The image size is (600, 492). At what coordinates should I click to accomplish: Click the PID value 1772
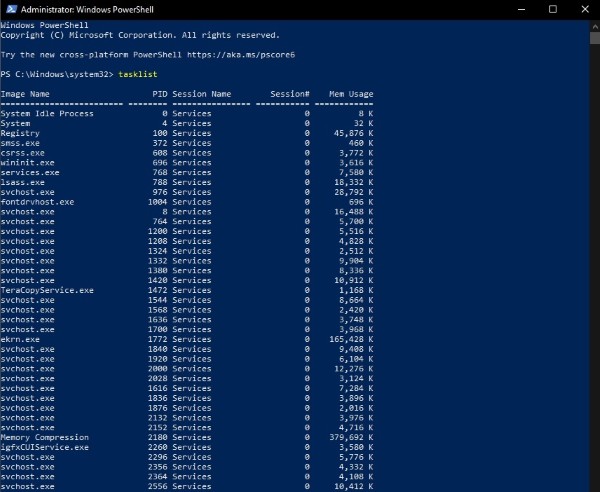(x=157, y=339)
